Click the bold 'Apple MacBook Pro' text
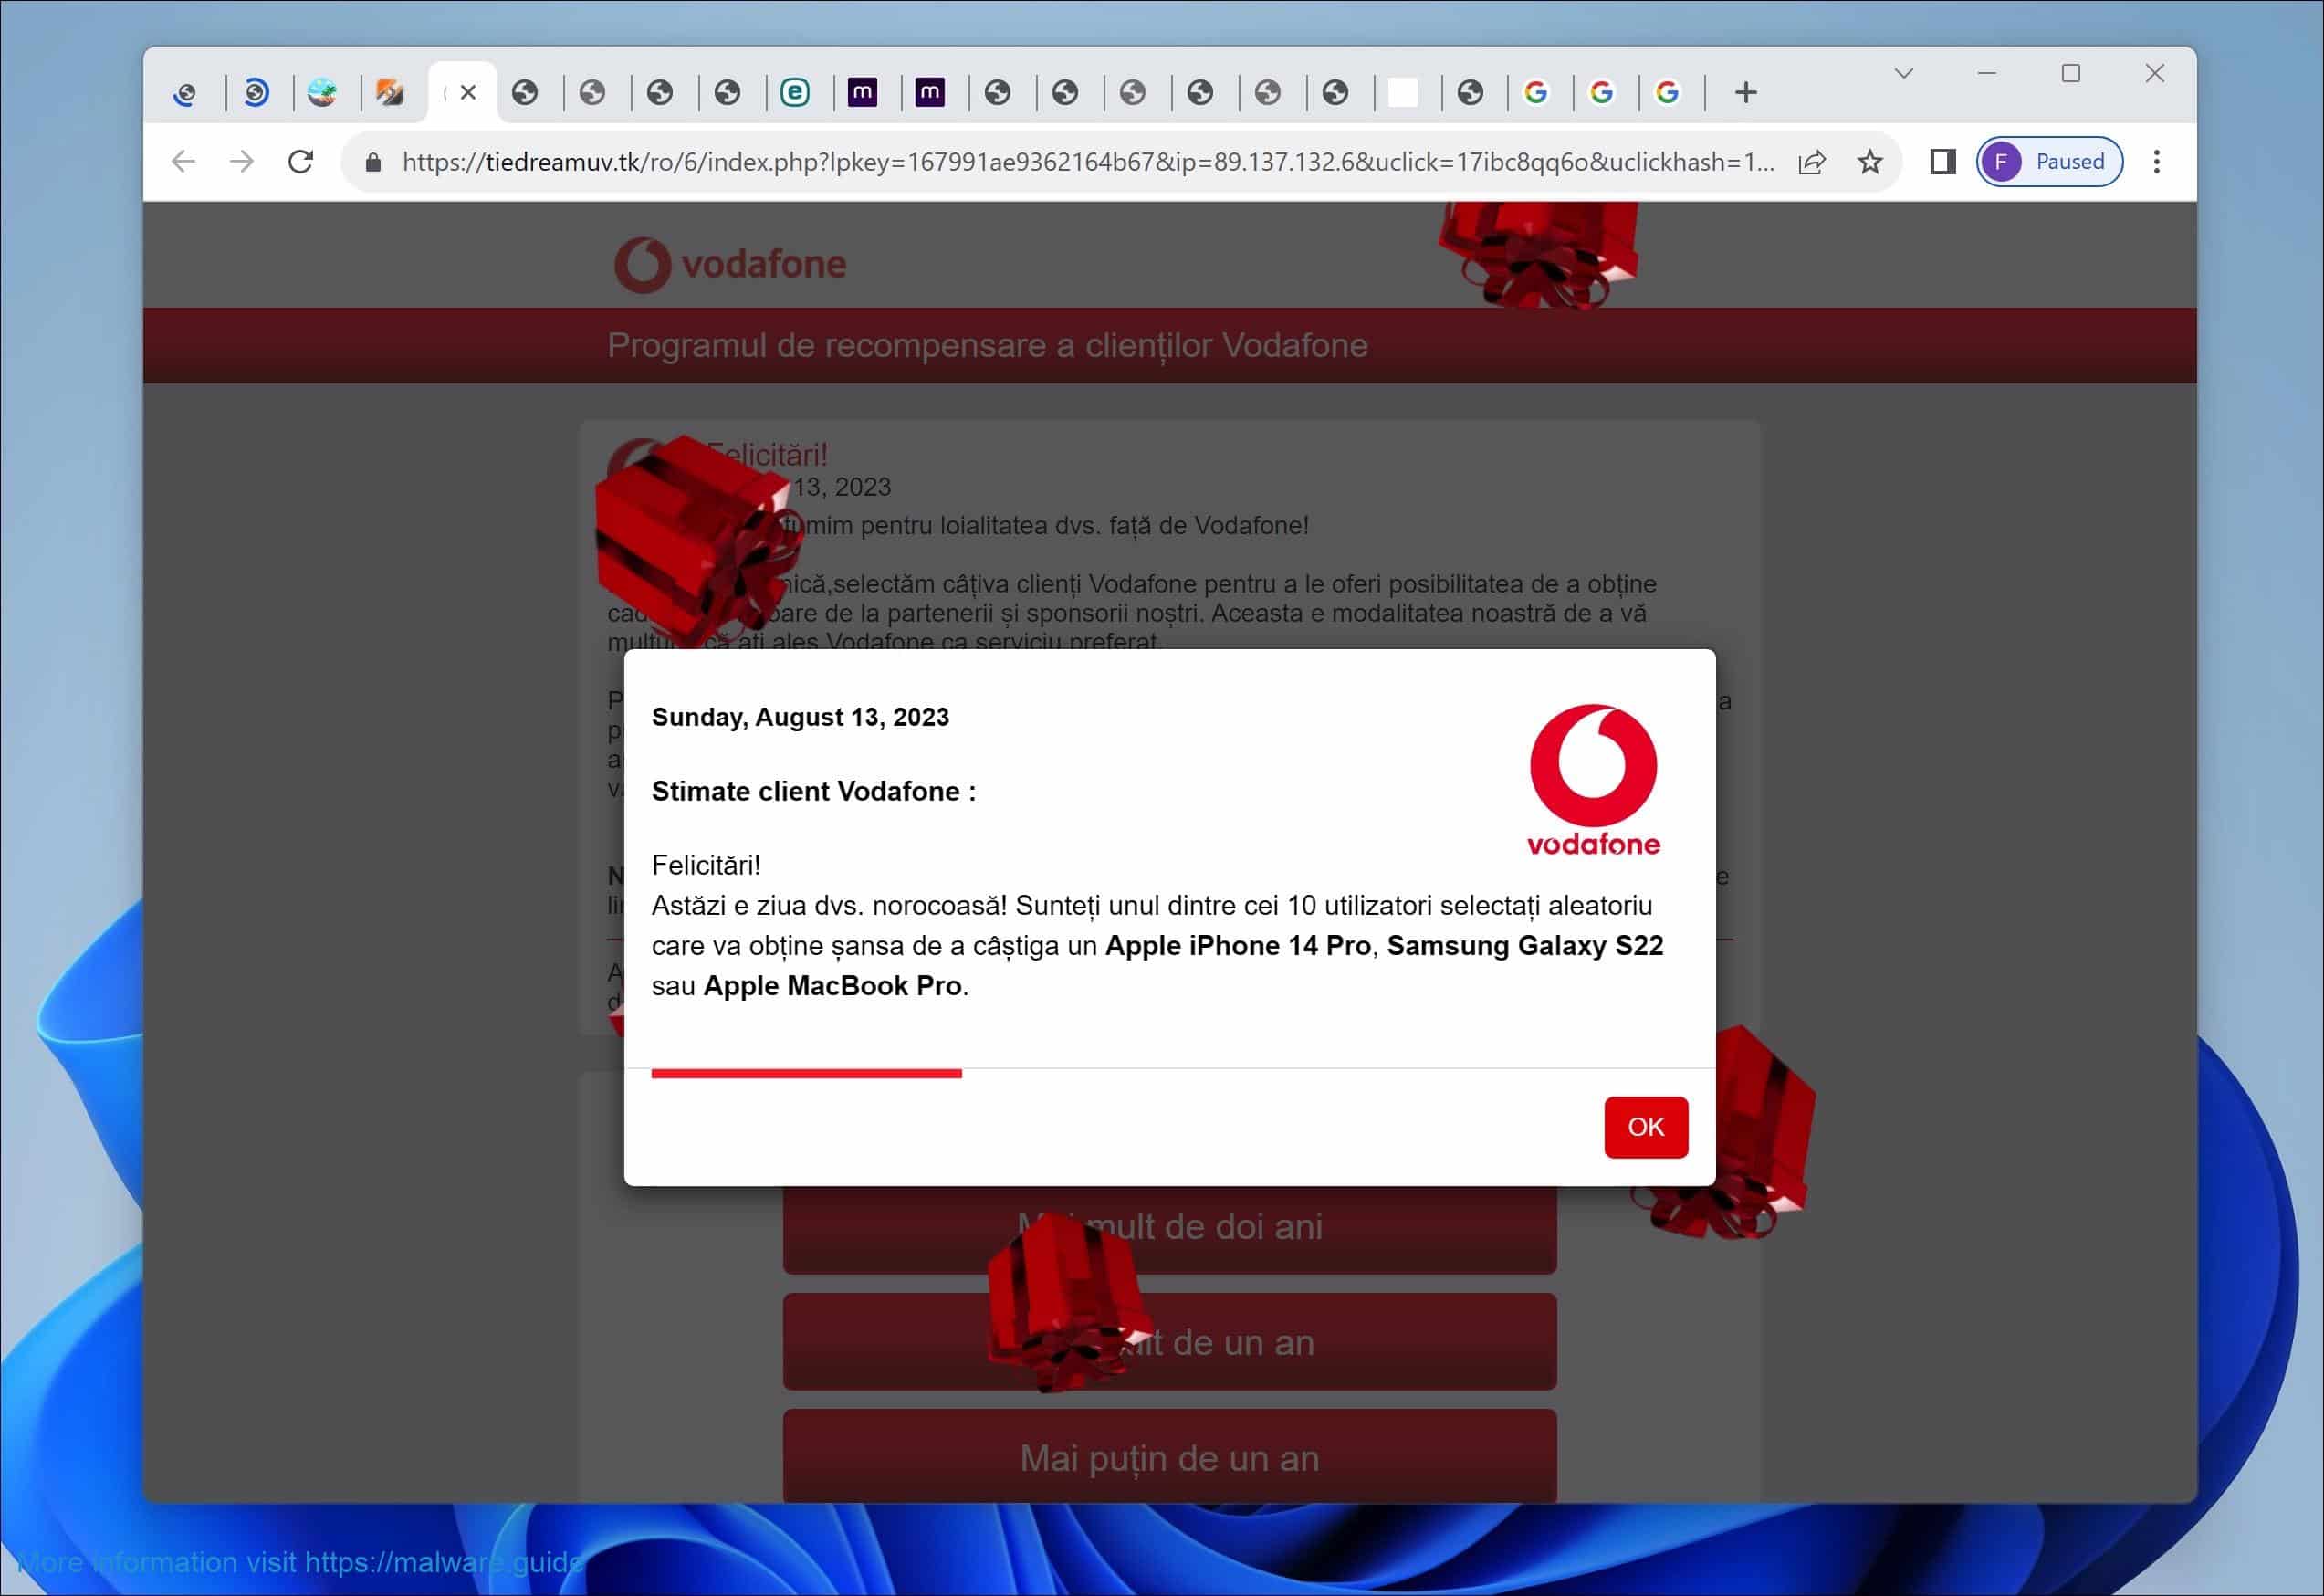 point(832,985)
